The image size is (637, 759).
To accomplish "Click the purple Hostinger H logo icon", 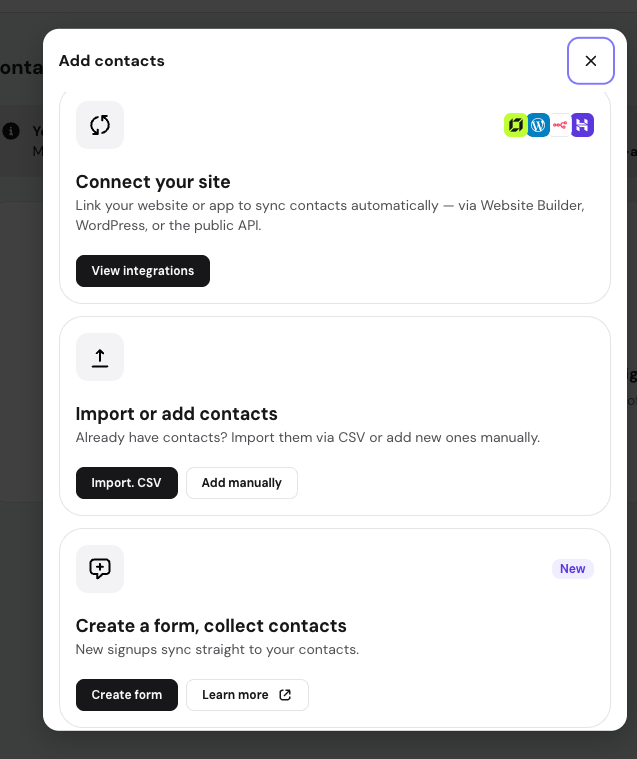I will [582, 125].
